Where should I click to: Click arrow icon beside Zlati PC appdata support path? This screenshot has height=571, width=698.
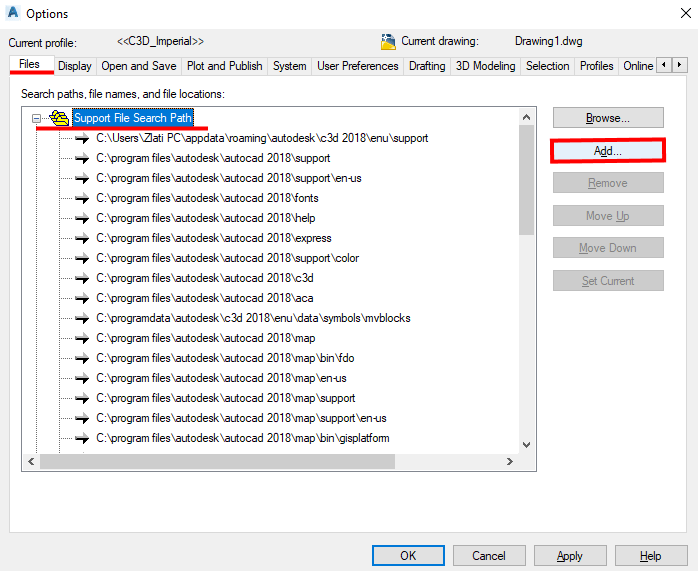tap(82, 138)
